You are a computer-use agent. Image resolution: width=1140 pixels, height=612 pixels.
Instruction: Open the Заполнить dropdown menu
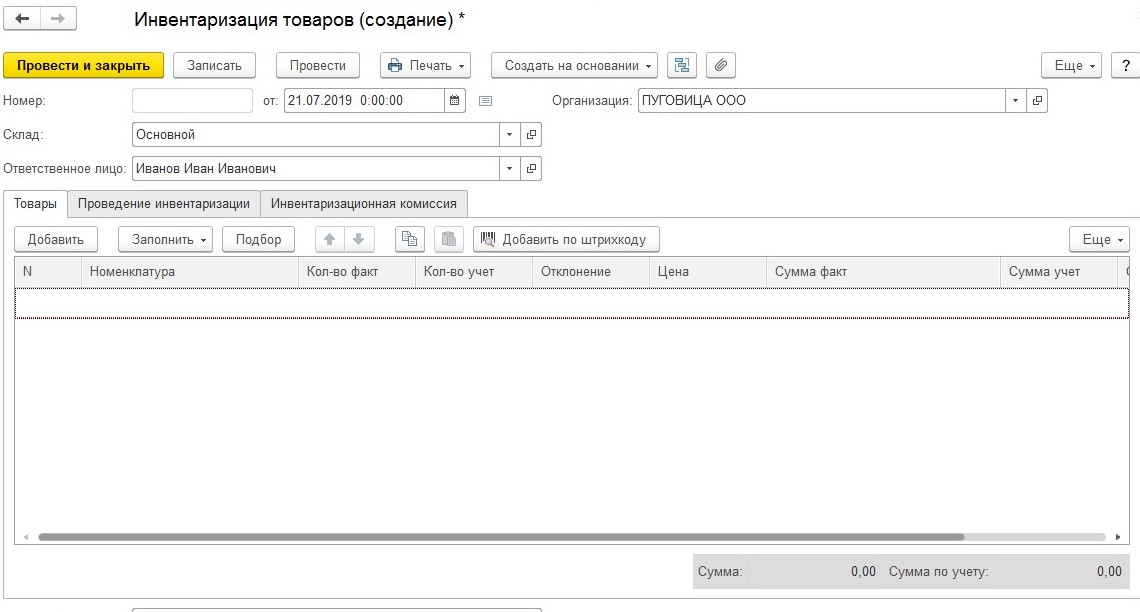(165, 239)
